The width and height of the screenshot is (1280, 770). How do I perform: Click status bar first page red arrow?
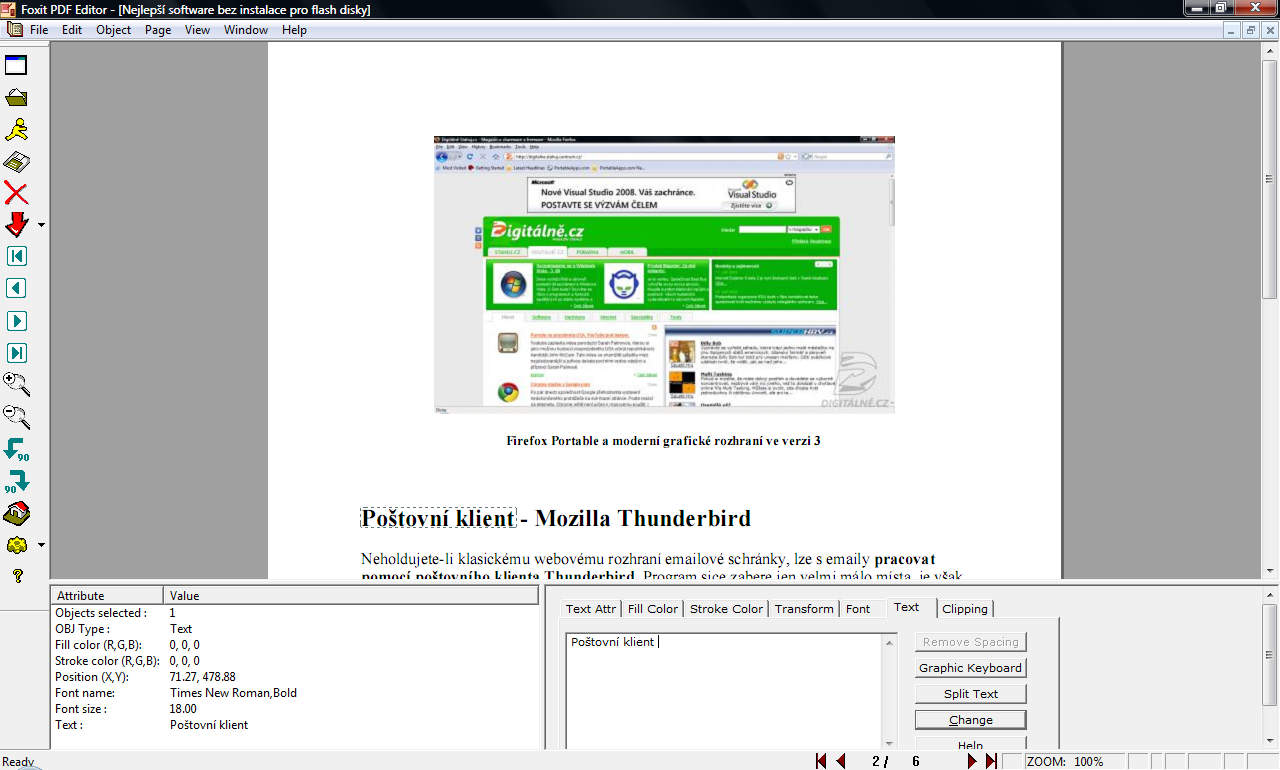tap(821, 761)
